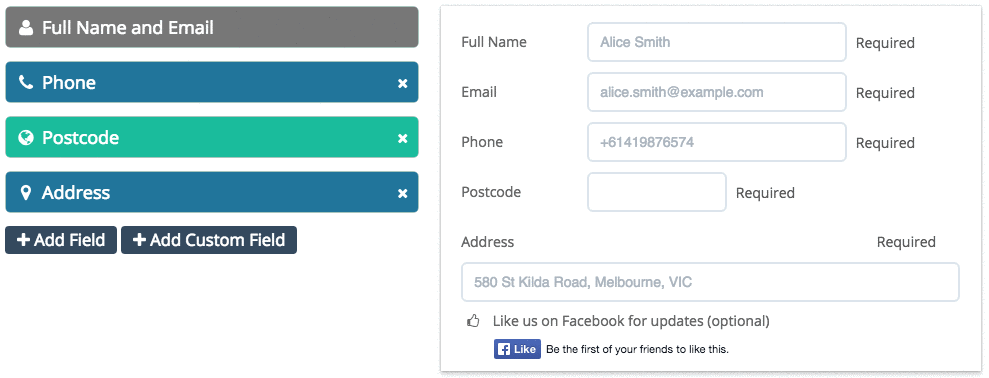Remove the Address field with its X icon
This screenshot has width=989, height=378.
pos(402,193)
